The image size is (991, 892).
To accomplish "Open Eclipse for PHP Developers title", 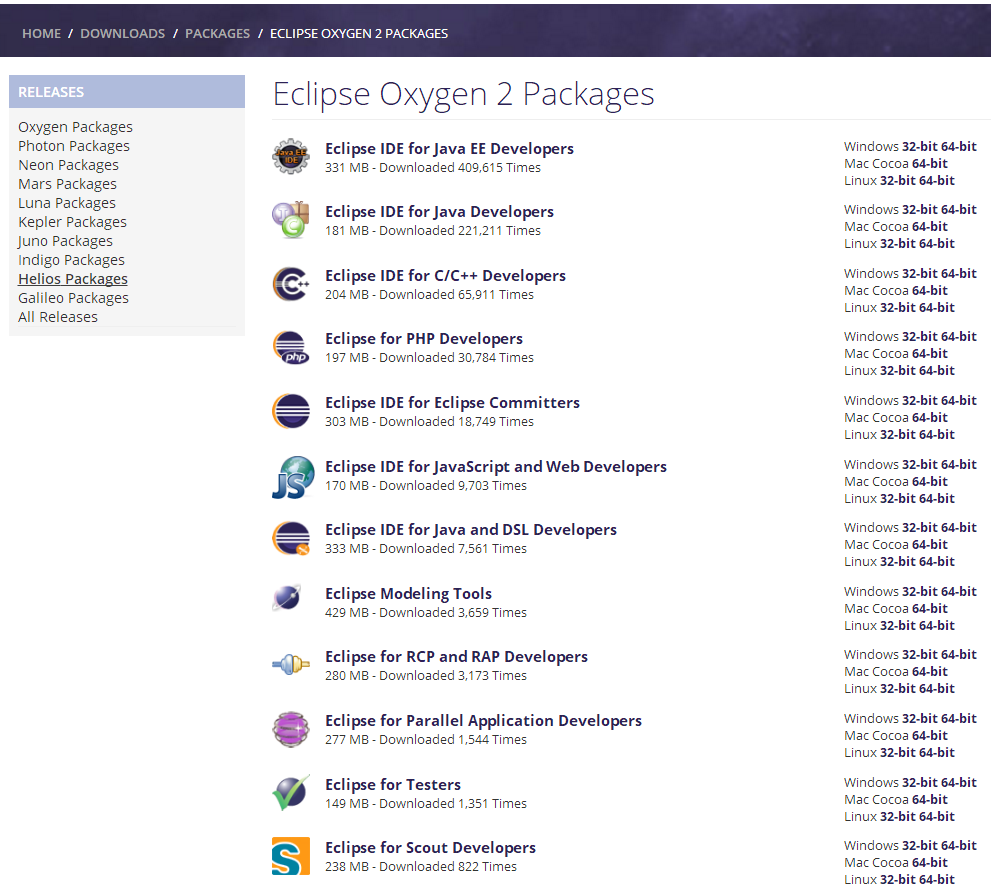I will click(424, 339).
